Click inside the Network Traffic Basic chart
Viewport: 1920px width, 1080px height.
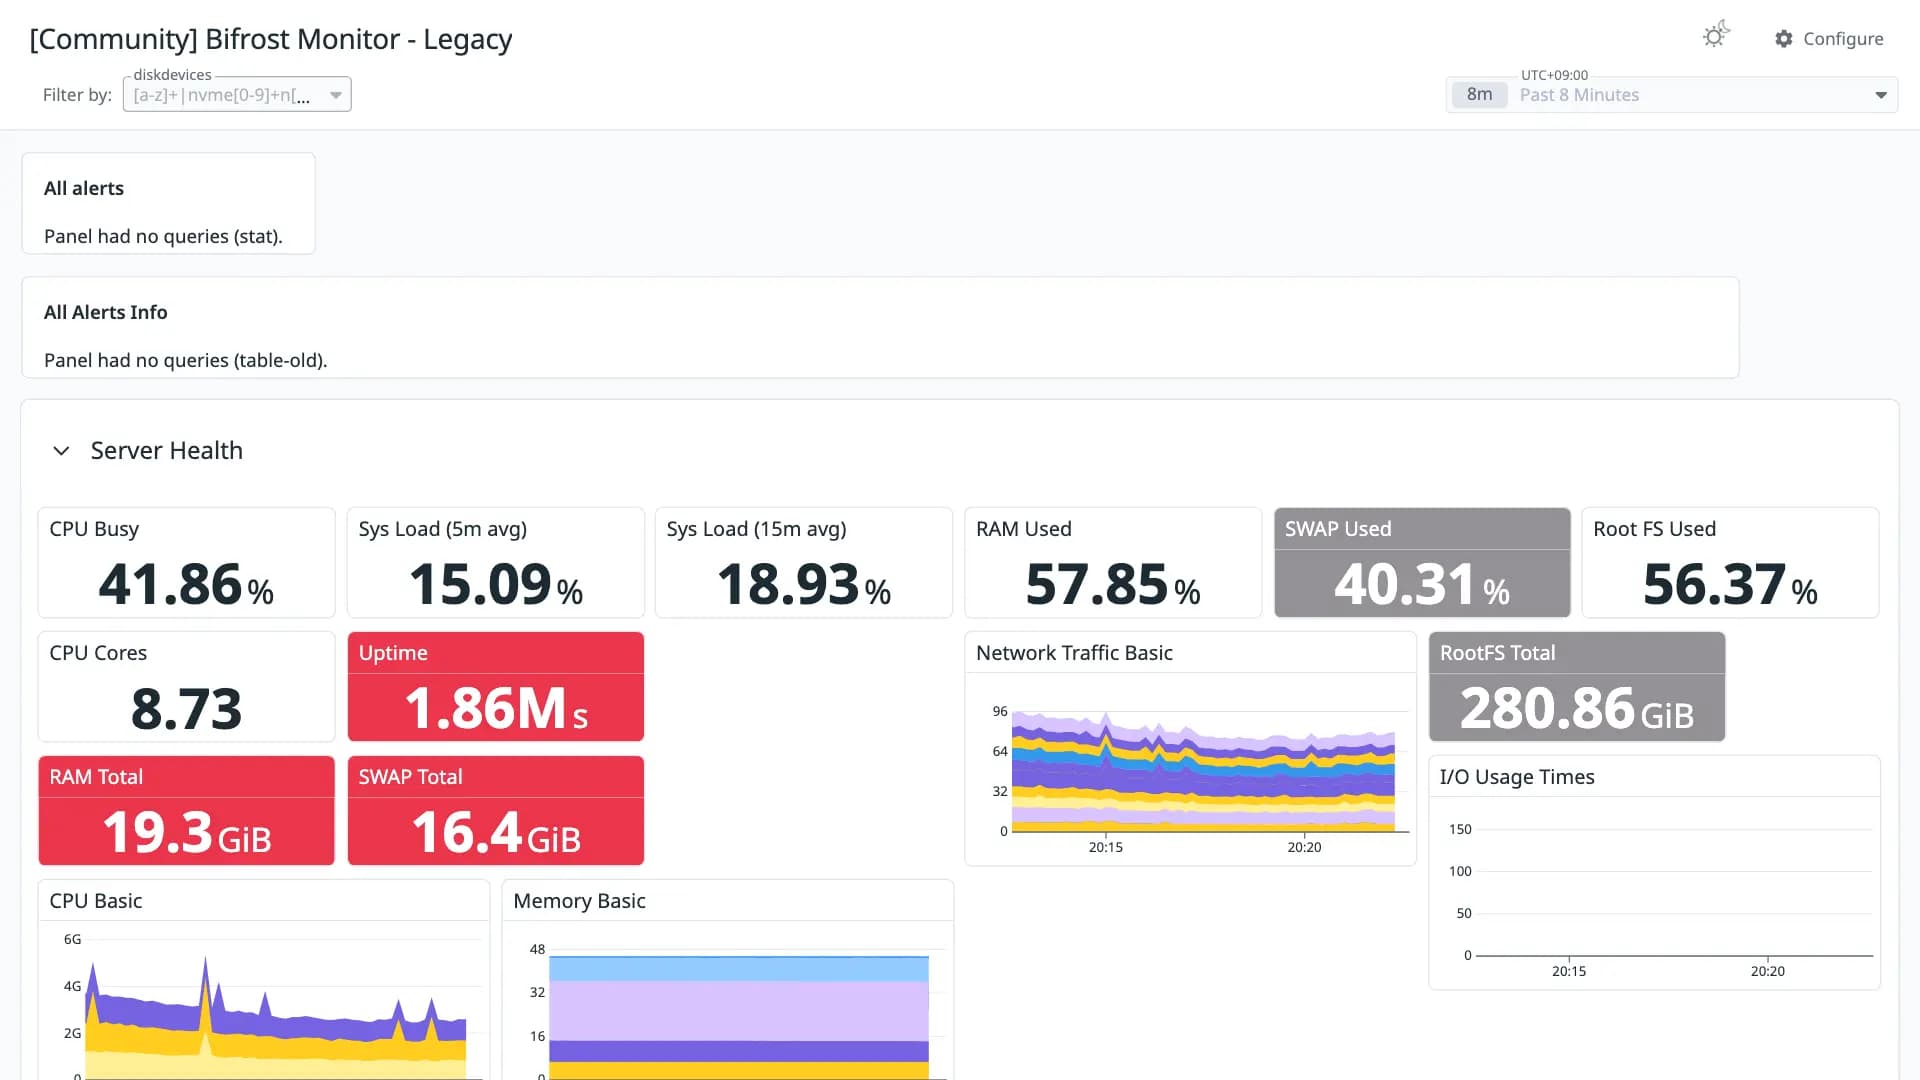pyautogui.click(x=1203, y=772)
